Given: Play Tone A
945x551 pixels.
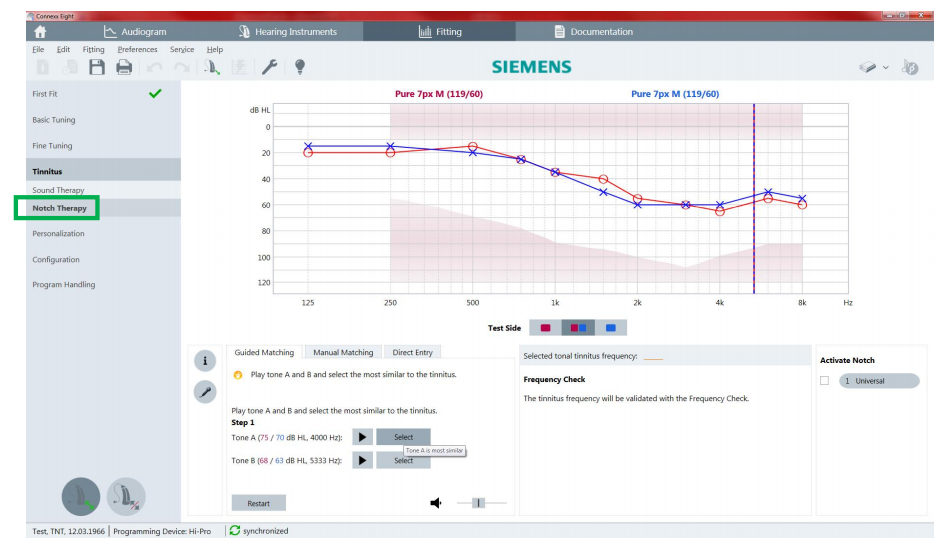Looking at the screenshot, I should click(362, 437).
